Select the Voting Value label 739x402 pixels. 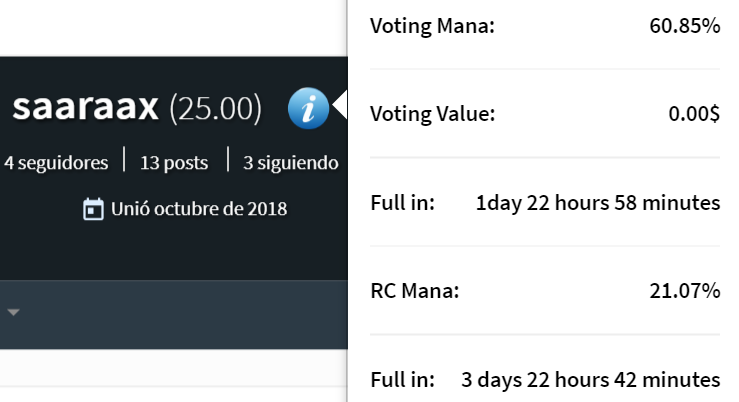pyautogui.click(x=432, y=114)
